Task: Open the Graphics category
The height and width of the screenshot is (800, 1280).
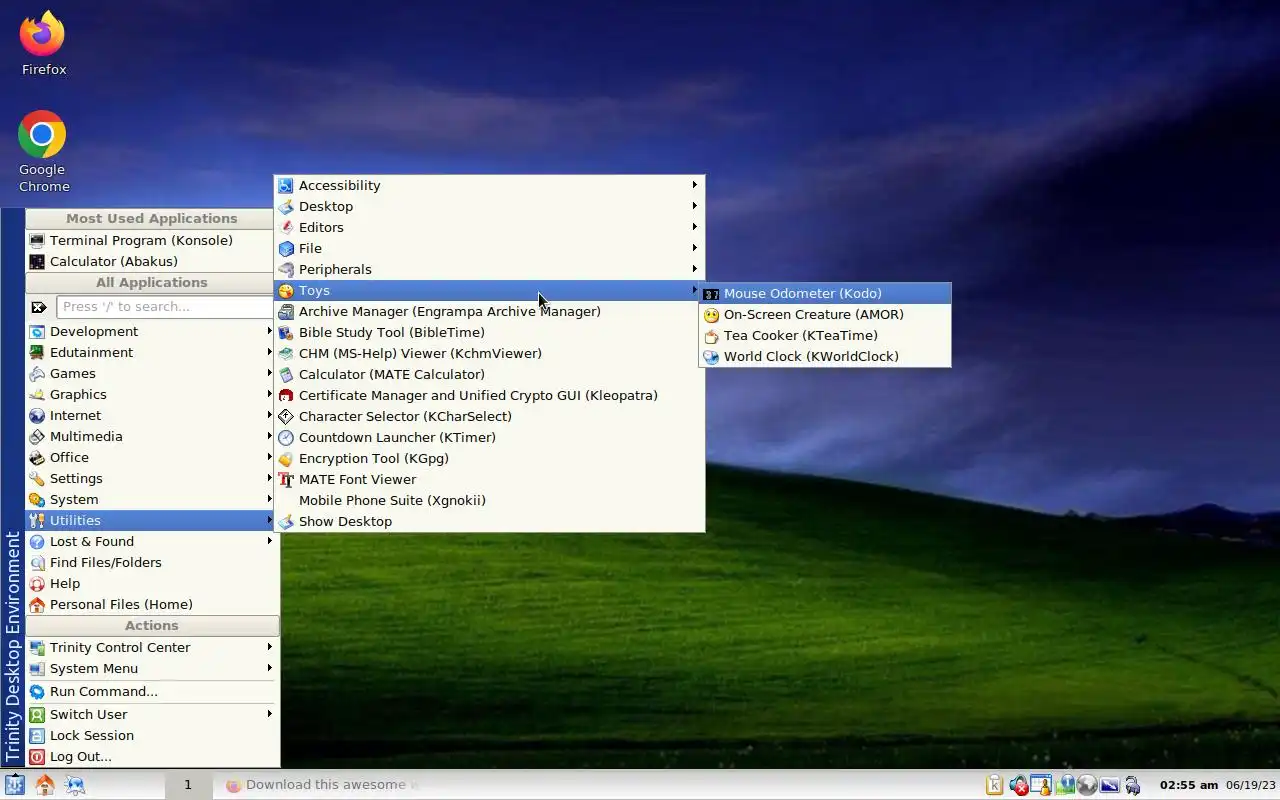Action: (150, 394)
